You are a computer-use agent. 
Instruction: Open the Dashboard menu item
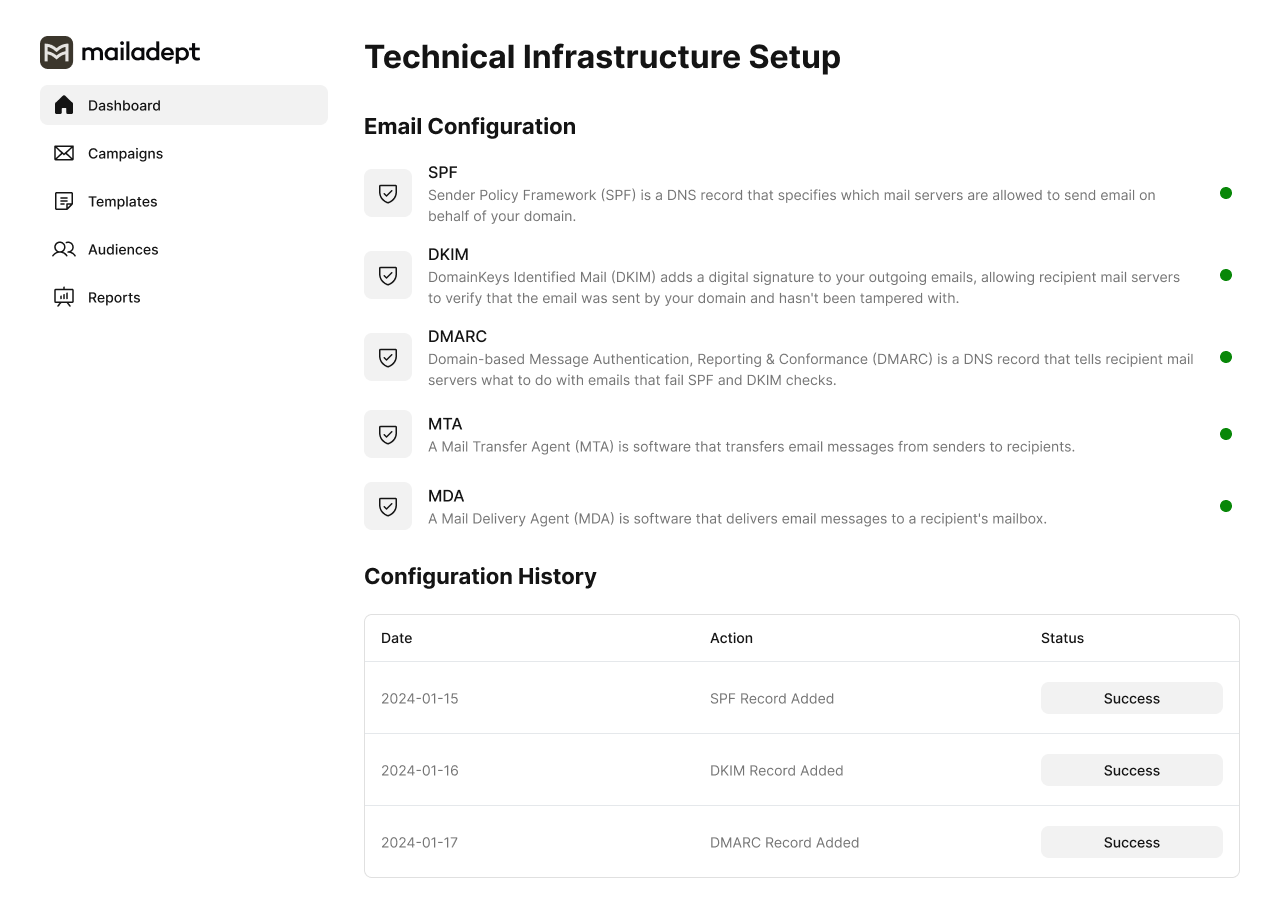point(184,105)
